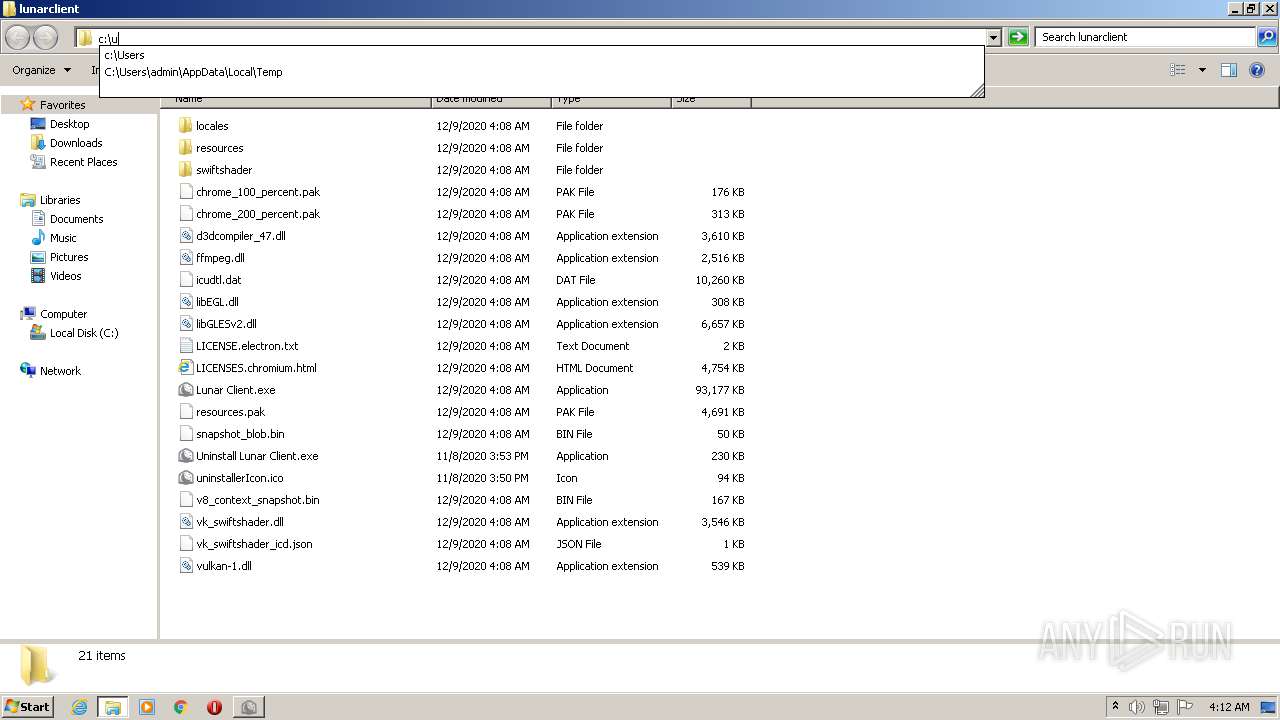
Task: Click the Search lunarclient box
Action: tap(1146, 37)
